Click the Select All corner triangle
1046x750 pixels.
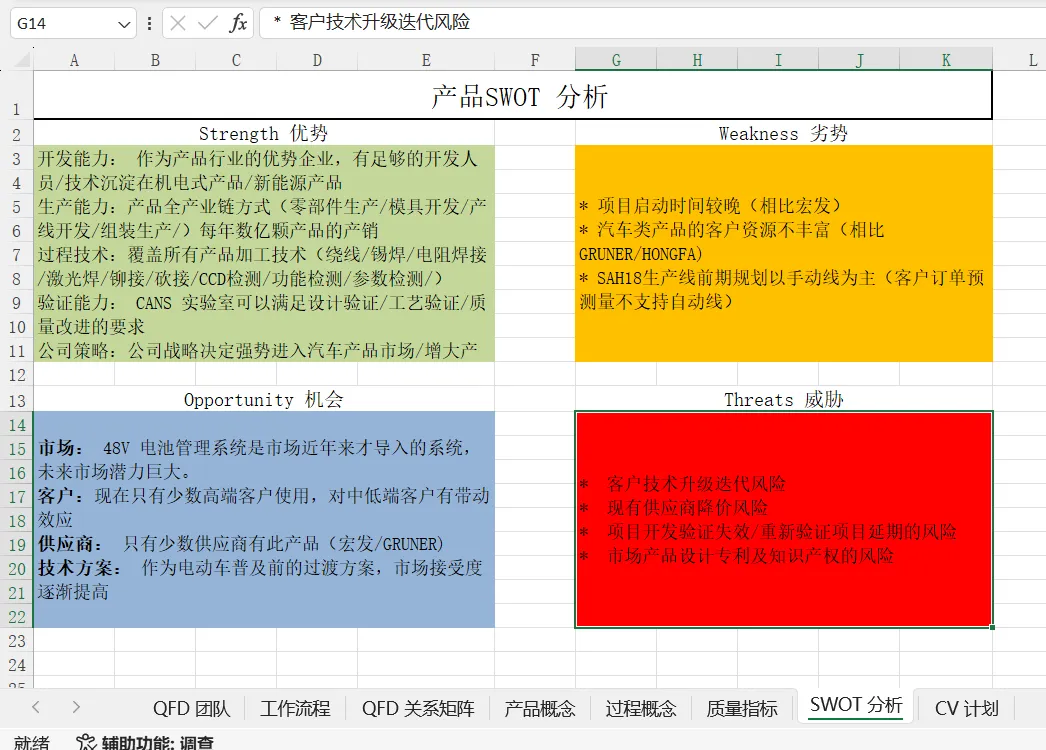pyautogui.click(x=22, y=60)
